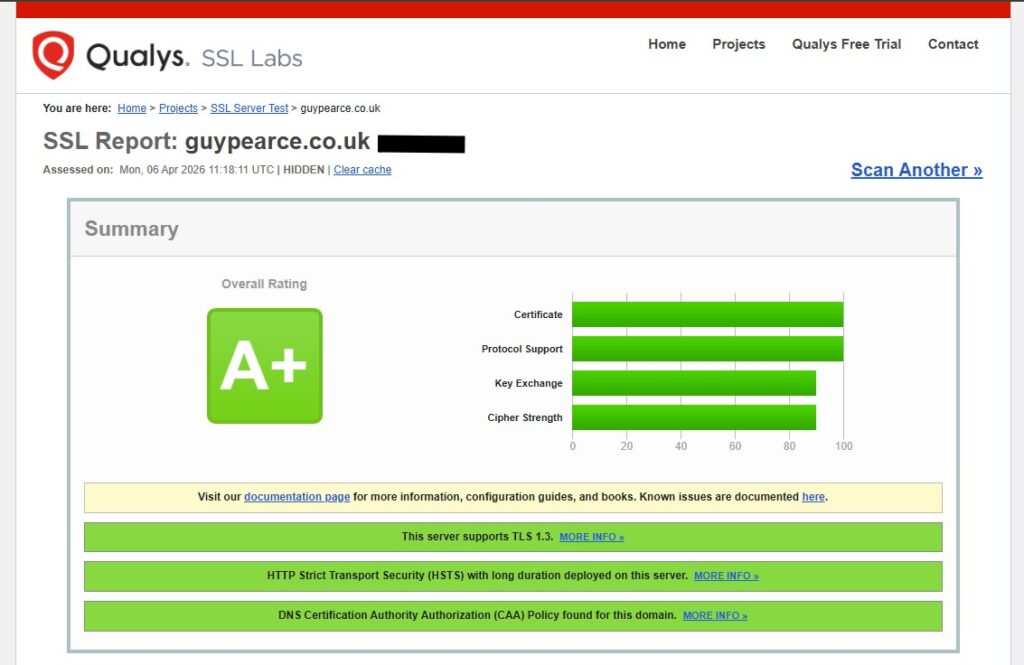Open the Home menu item

[667, 44]
